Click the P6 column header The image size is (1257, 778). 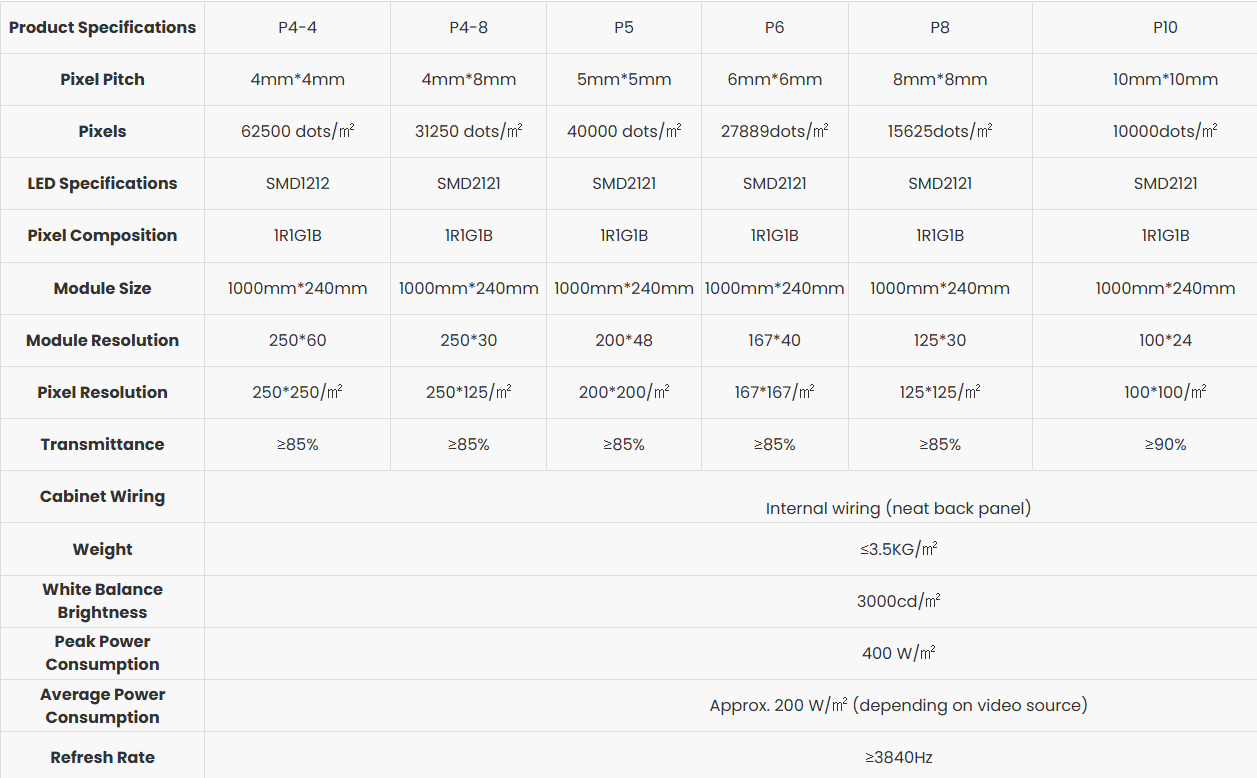(x=774, y=27)
